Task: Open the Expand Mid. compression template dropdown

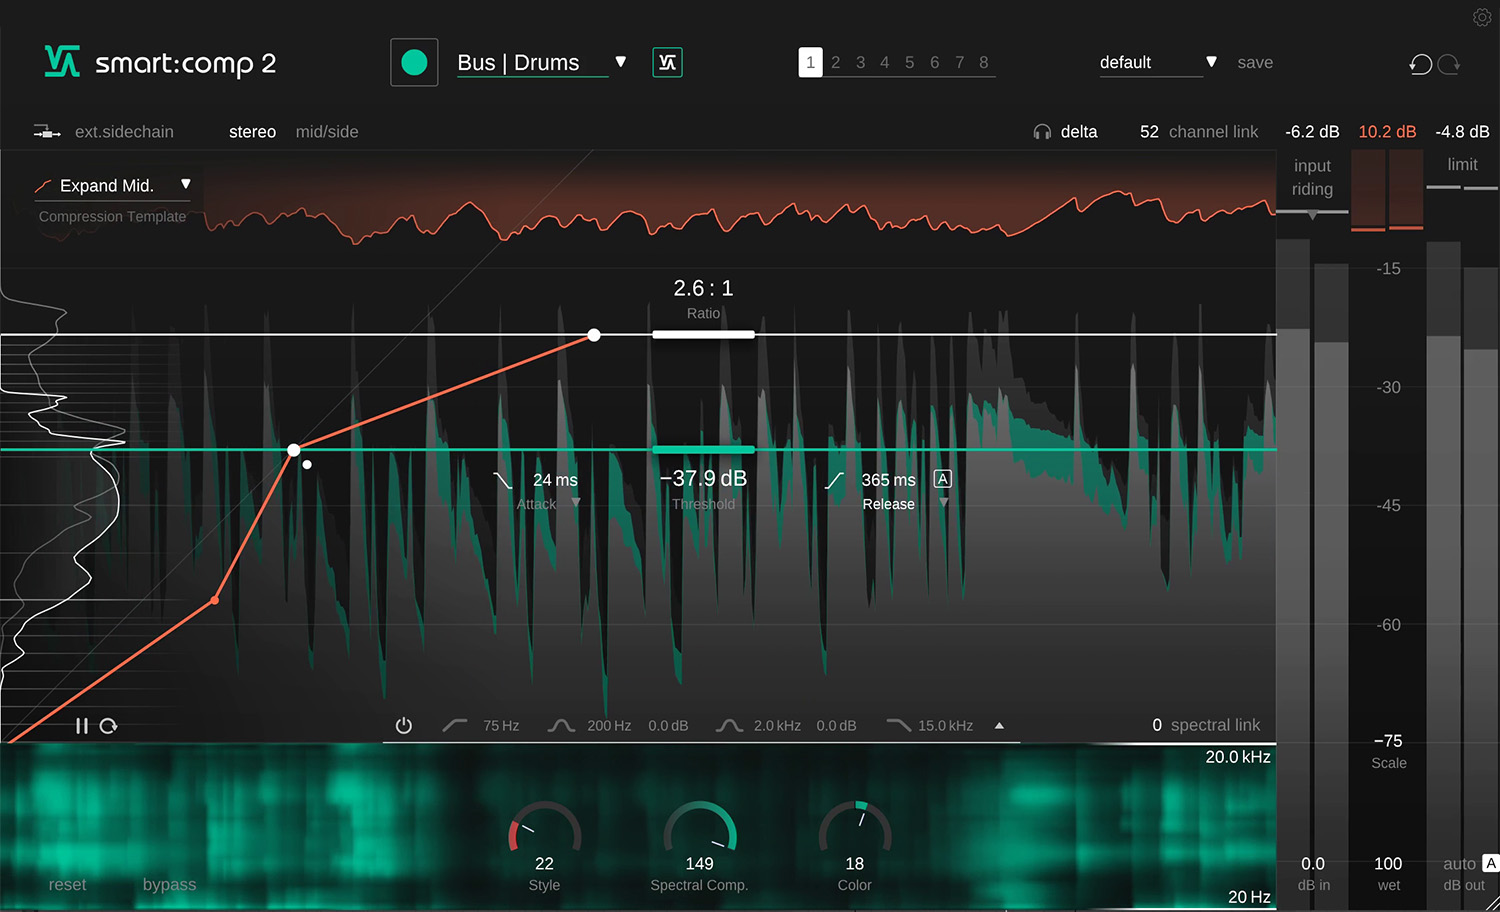Action: pyautogui.click(x=185, y=185)
